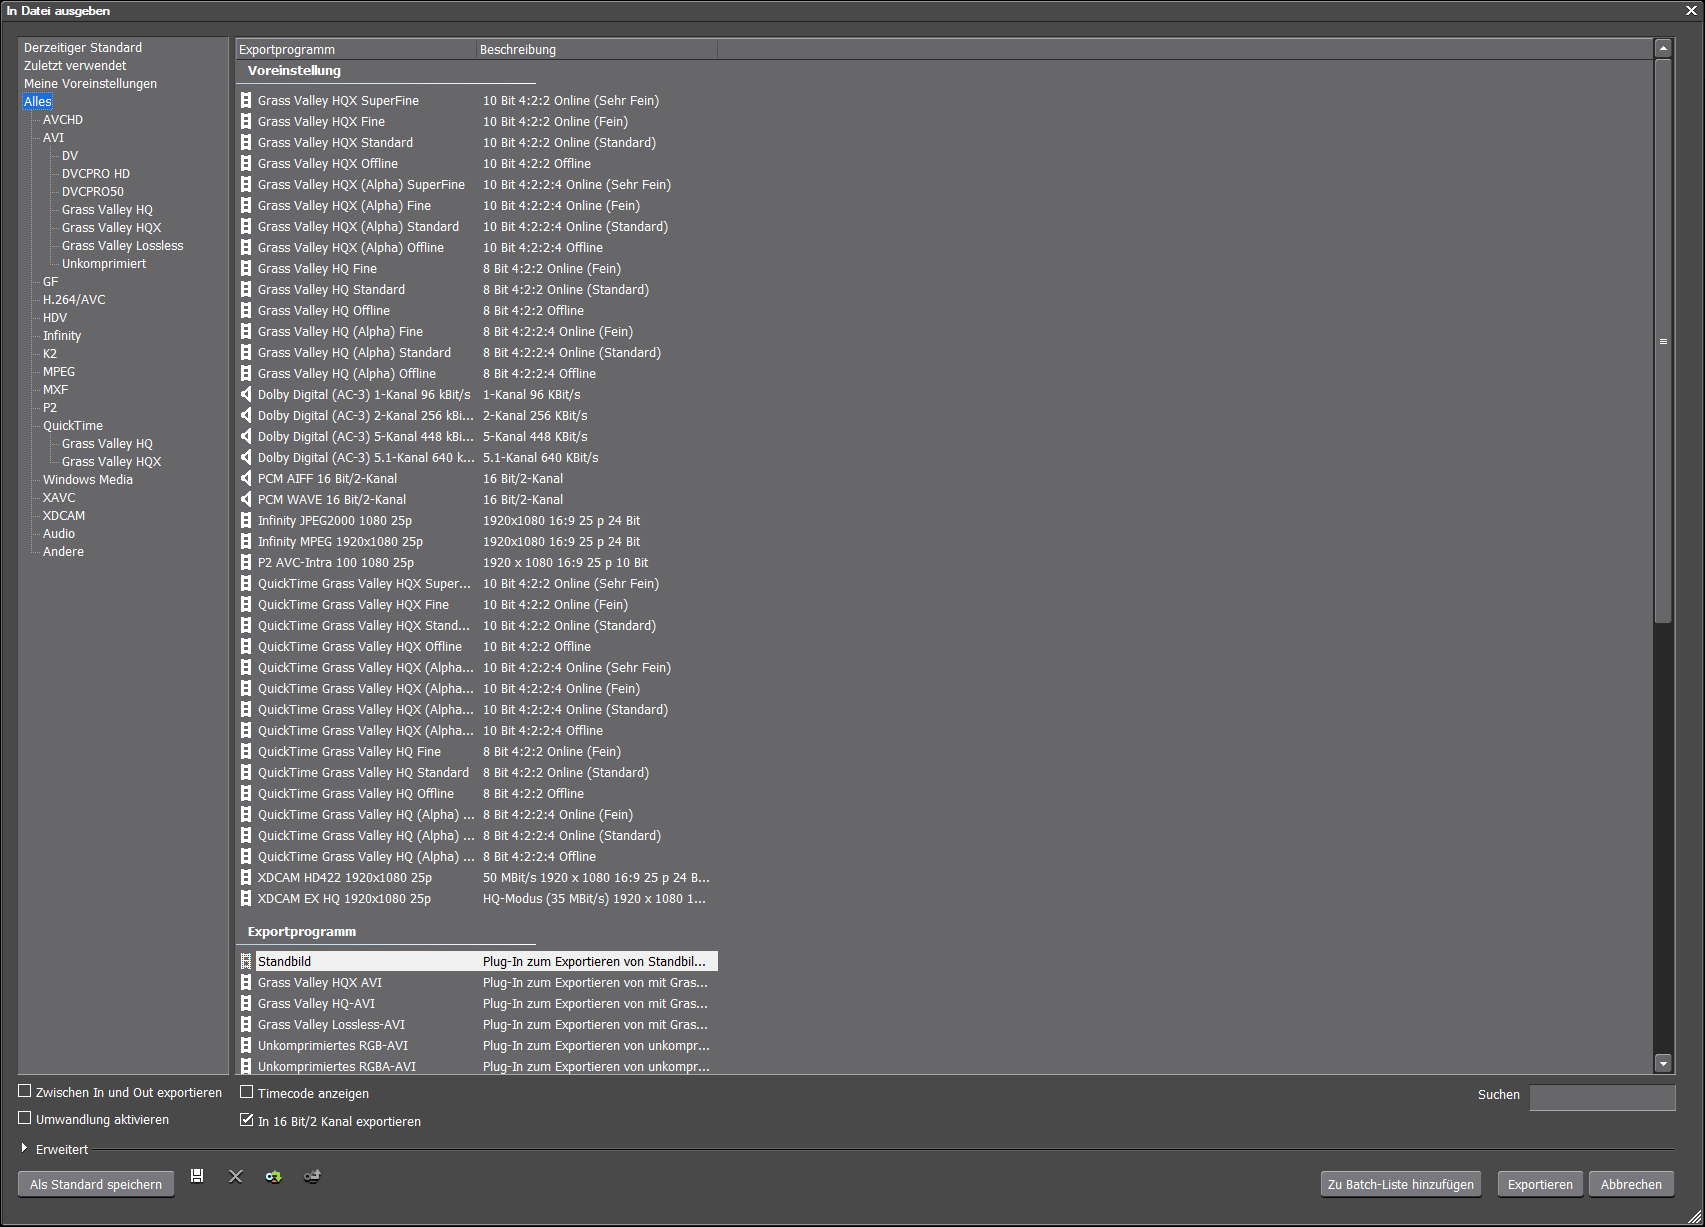Click the film icon beside XDCAM HD422 1920x1080 25p
This screenshot has width=1705, height=1227.
click(x=246, y=877)
